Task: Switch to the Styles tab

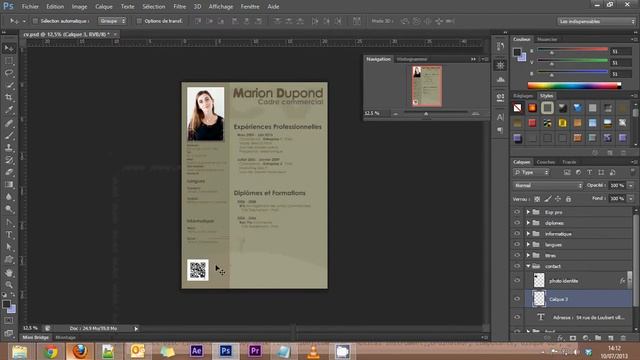Action: click(547, 96)
